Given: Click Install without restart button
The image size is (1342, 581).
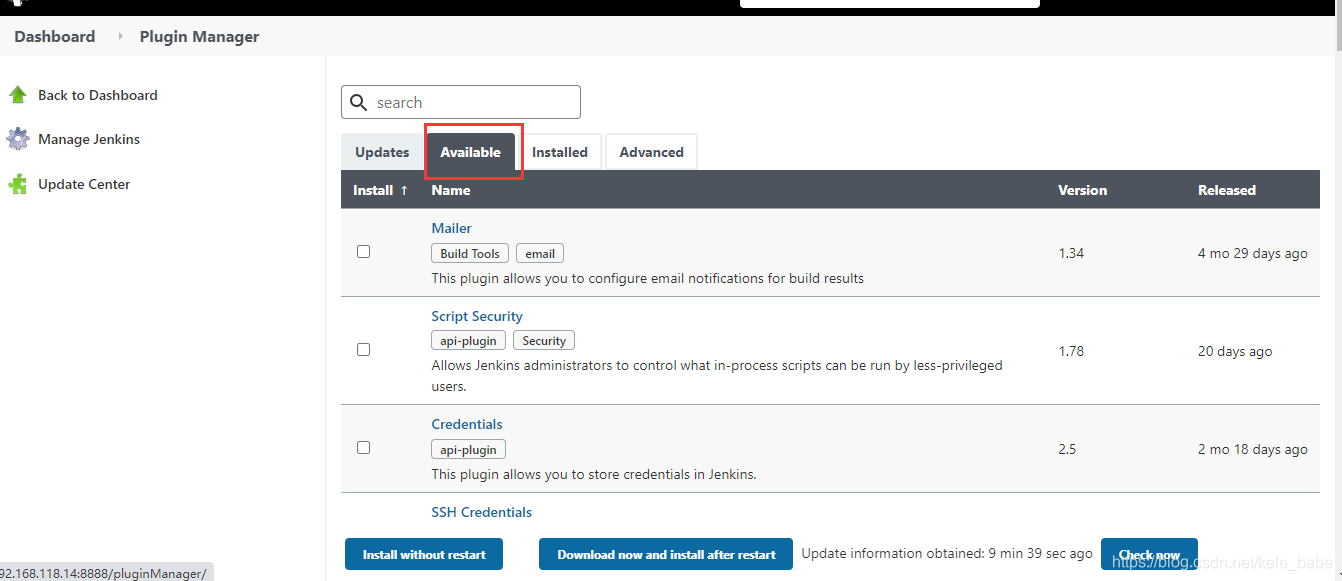Looking at the screenshot, I should tap(424, 554).
